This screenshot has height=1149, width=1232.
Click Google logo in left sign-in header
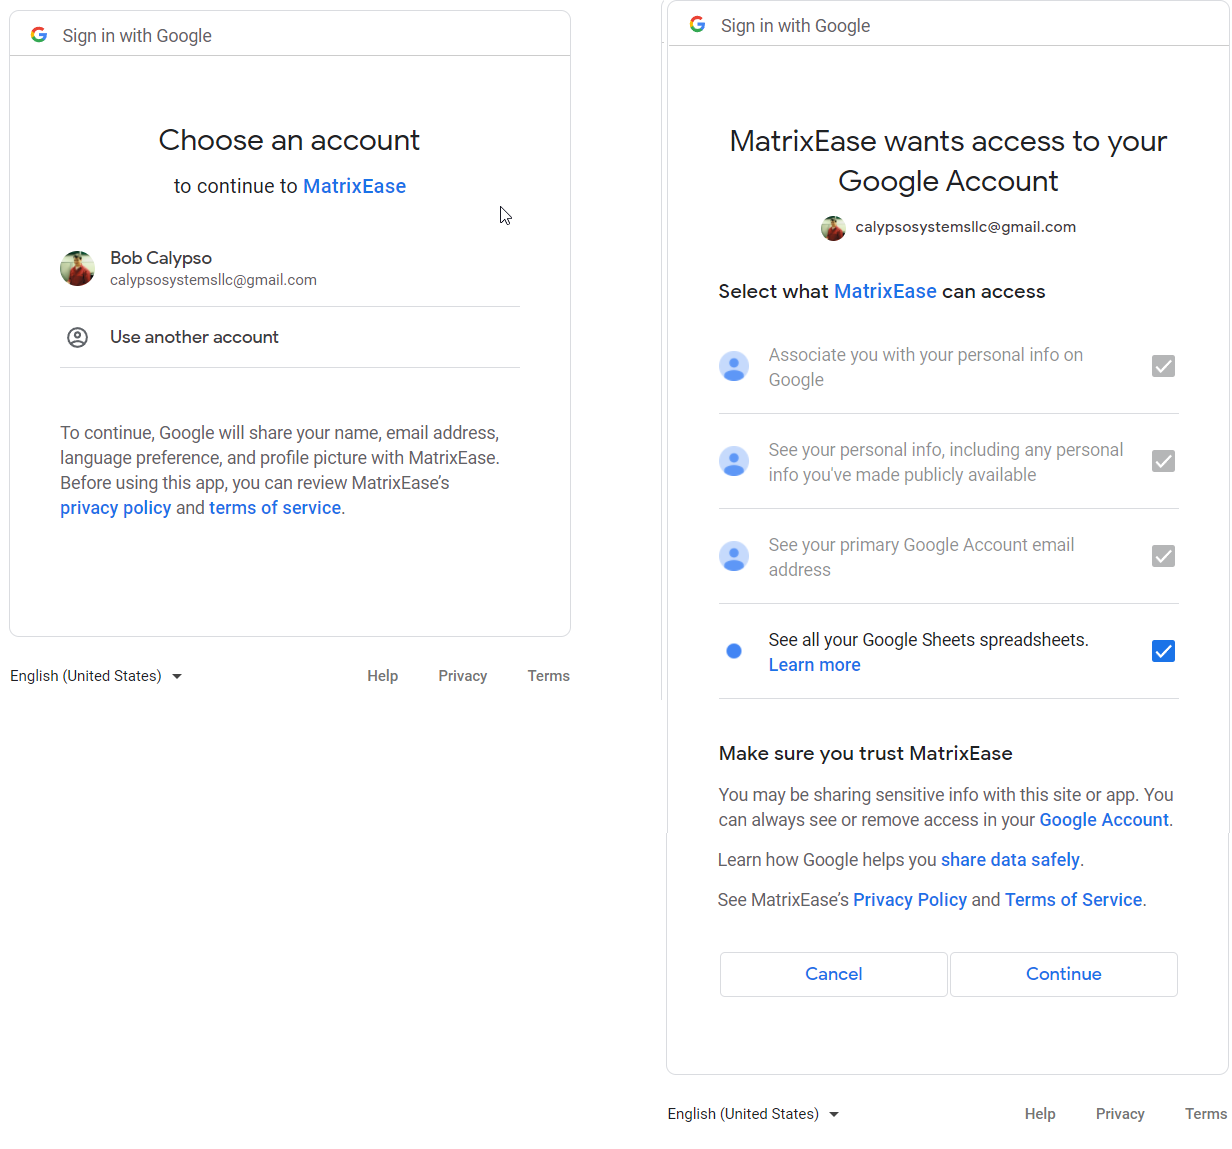coord(39,35)
